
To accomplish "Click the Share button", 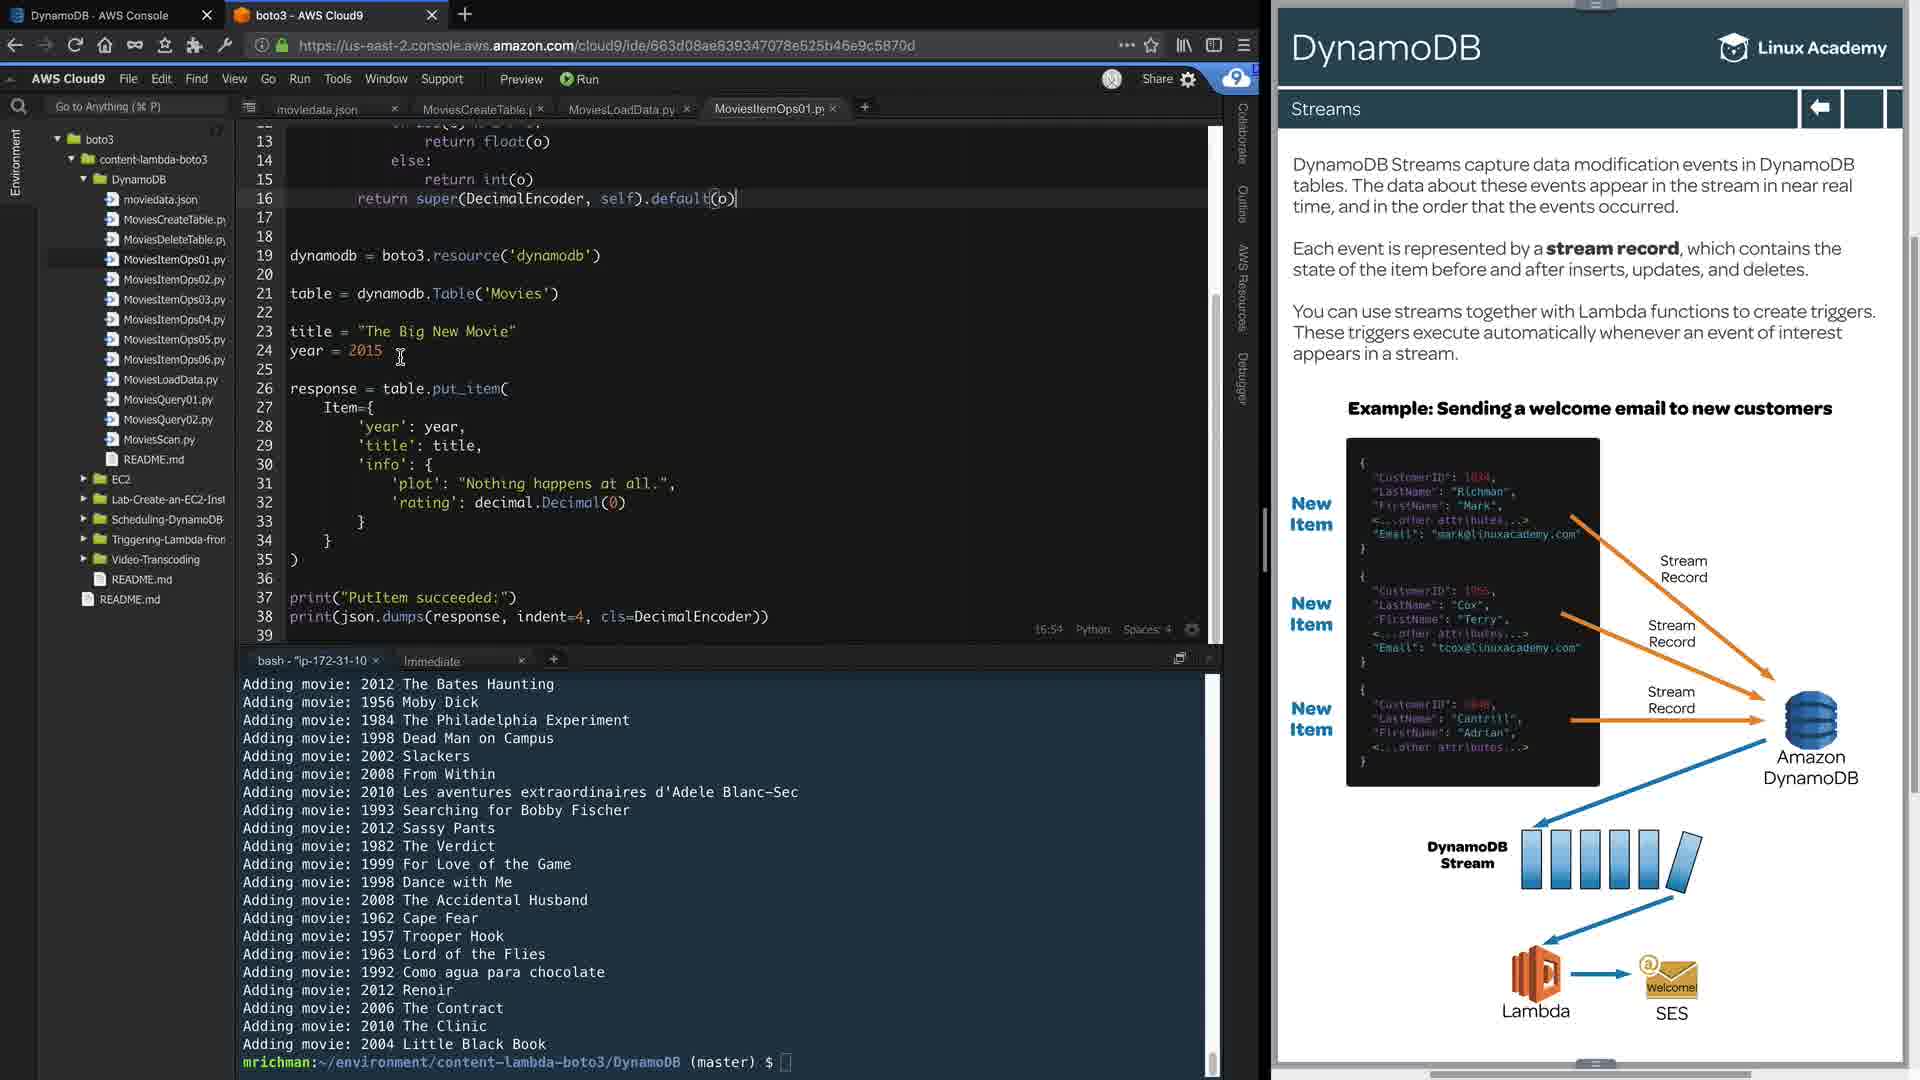I will pyautogui.click(x=1157, y=79).
